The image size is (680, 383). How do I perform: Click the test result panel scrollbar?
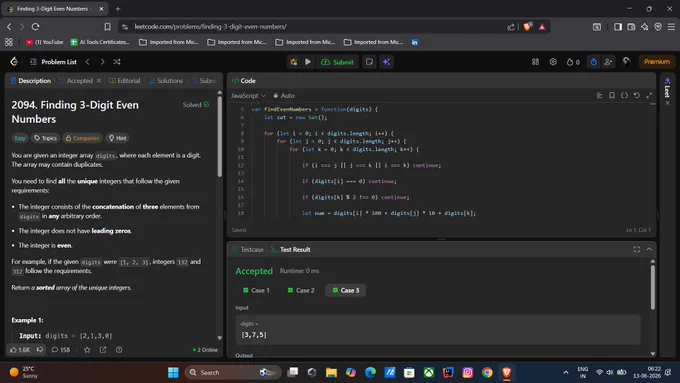[x=653, y=287]
